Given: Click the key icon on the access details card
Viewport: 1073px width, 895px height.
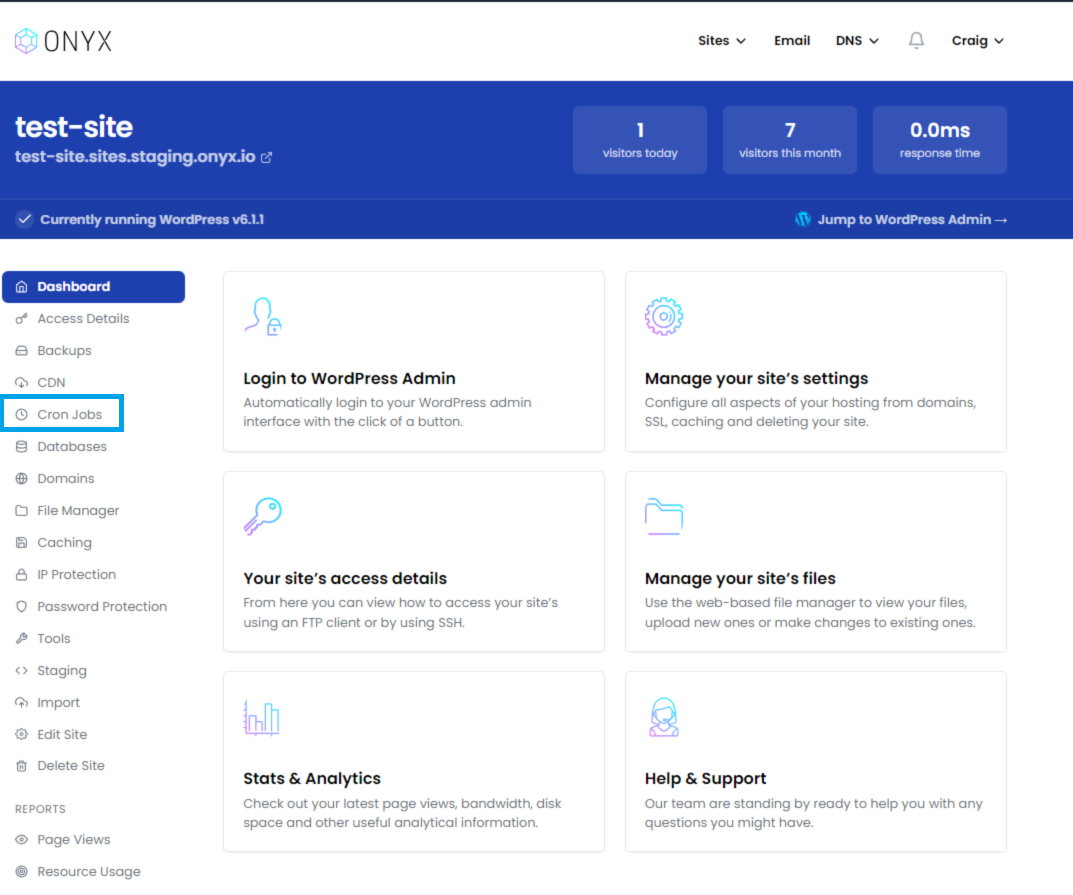Looking at the screenshot, I should [x=263, y=516].
